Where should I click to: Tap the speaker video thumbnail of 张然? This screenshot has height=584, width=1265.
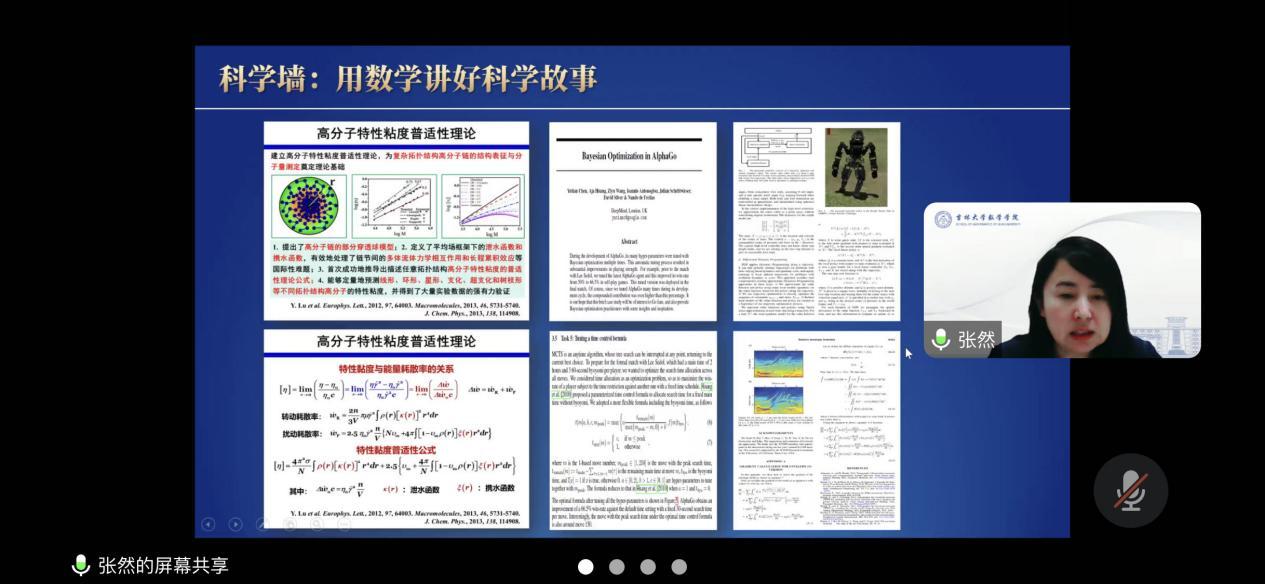pos(1061,280)
